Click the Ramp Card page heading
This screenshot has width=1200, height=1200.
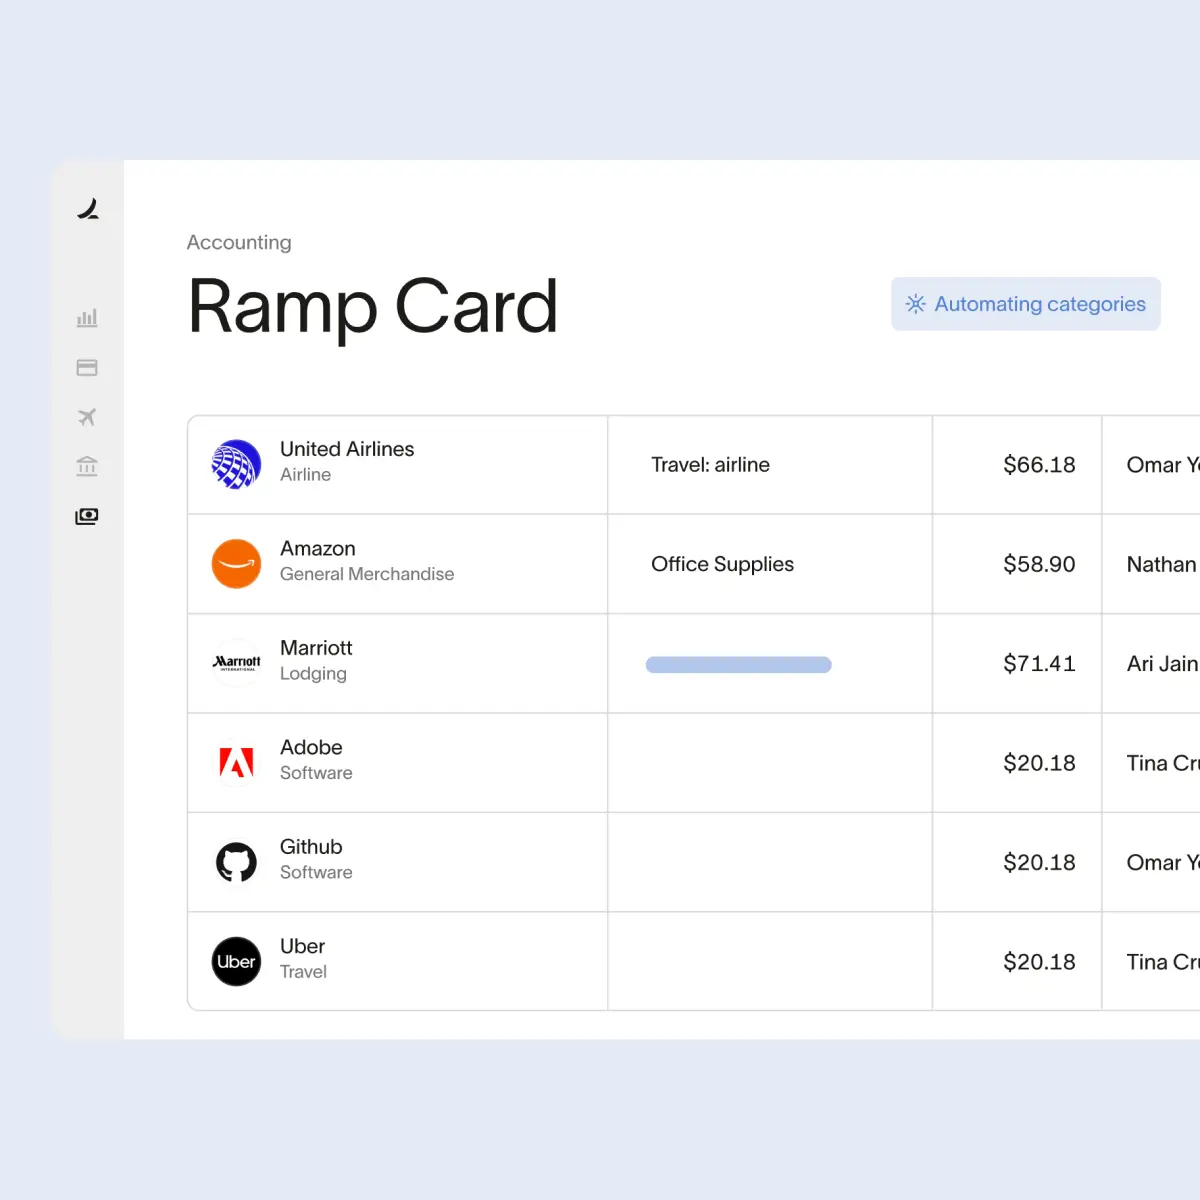(372, 306)
